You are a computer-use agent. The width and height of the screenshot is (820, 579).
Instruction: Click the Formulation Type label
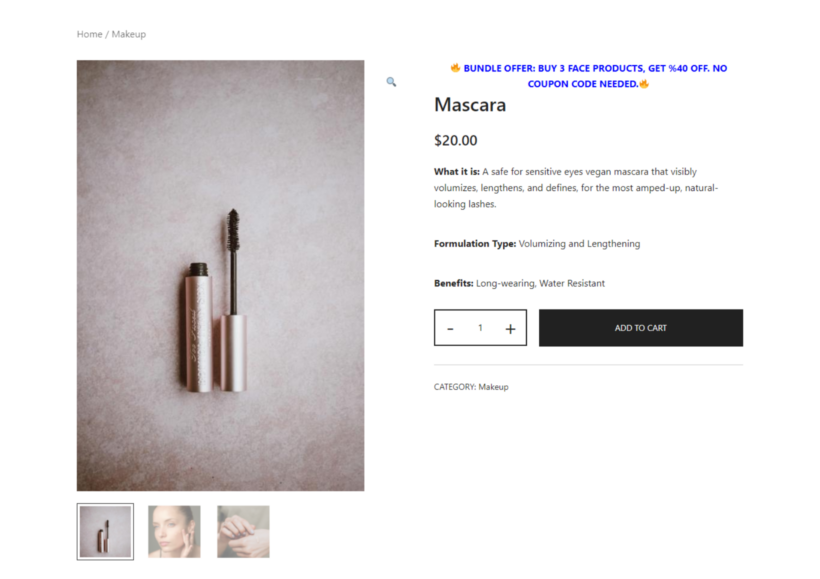(474, 243)
